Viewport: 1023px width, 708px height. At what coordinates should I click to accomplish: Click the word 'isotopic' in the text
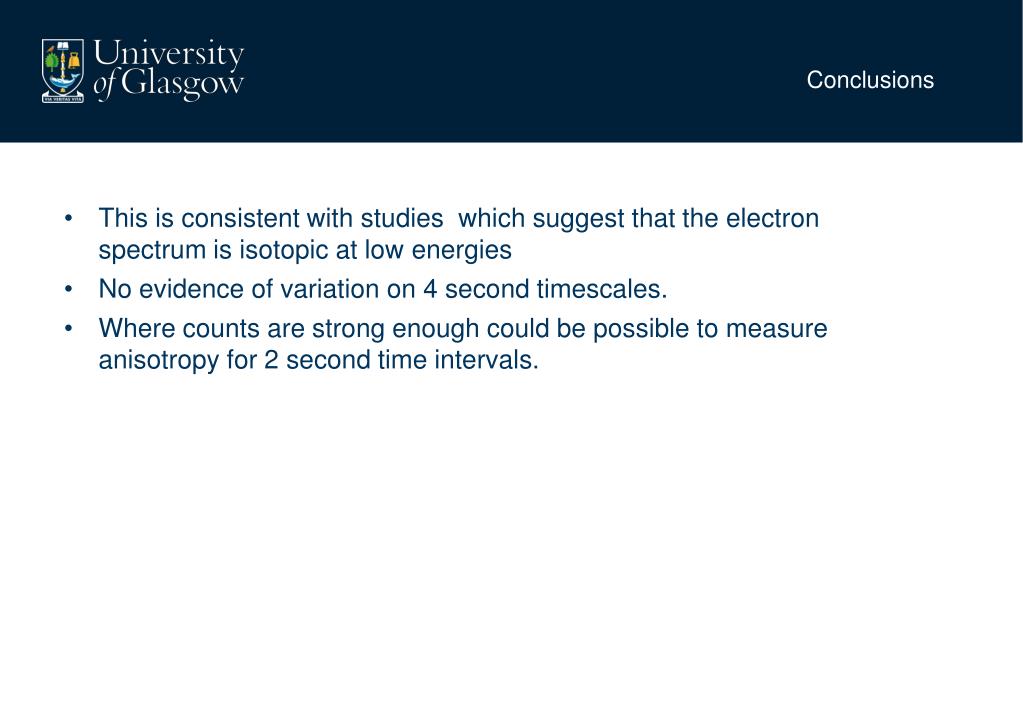coord(283,250)
